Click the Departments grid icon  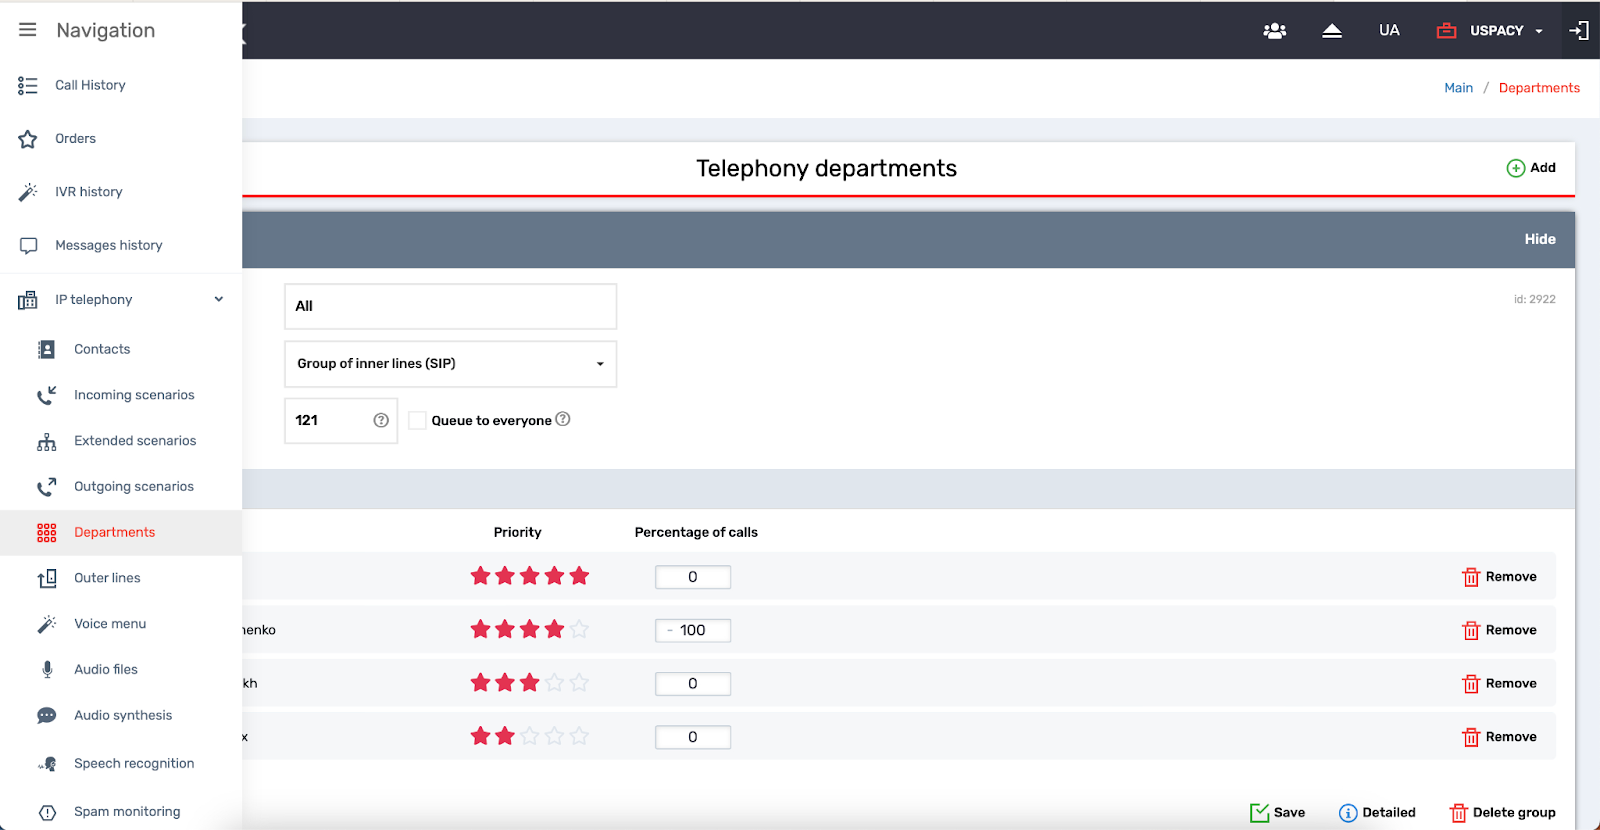47,533
